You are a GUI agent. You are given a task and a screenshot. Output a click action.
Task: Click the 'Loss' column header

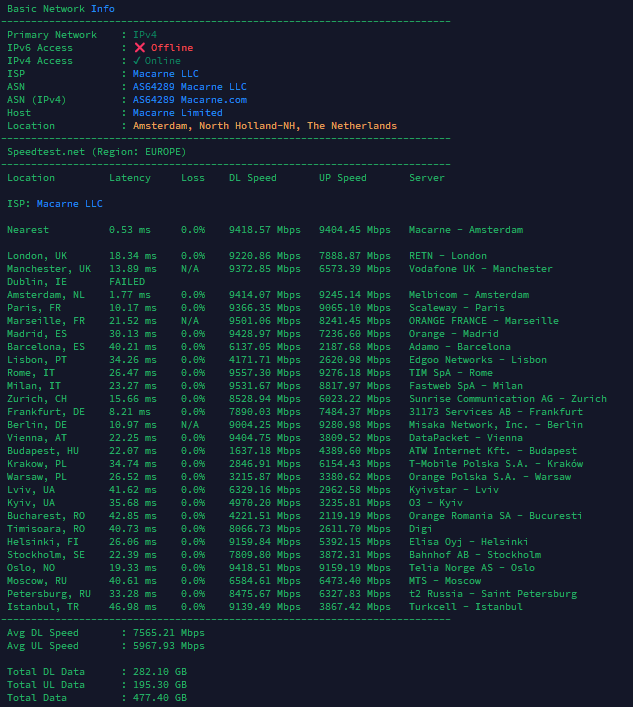pyautogui.click(x=193, y=178)
